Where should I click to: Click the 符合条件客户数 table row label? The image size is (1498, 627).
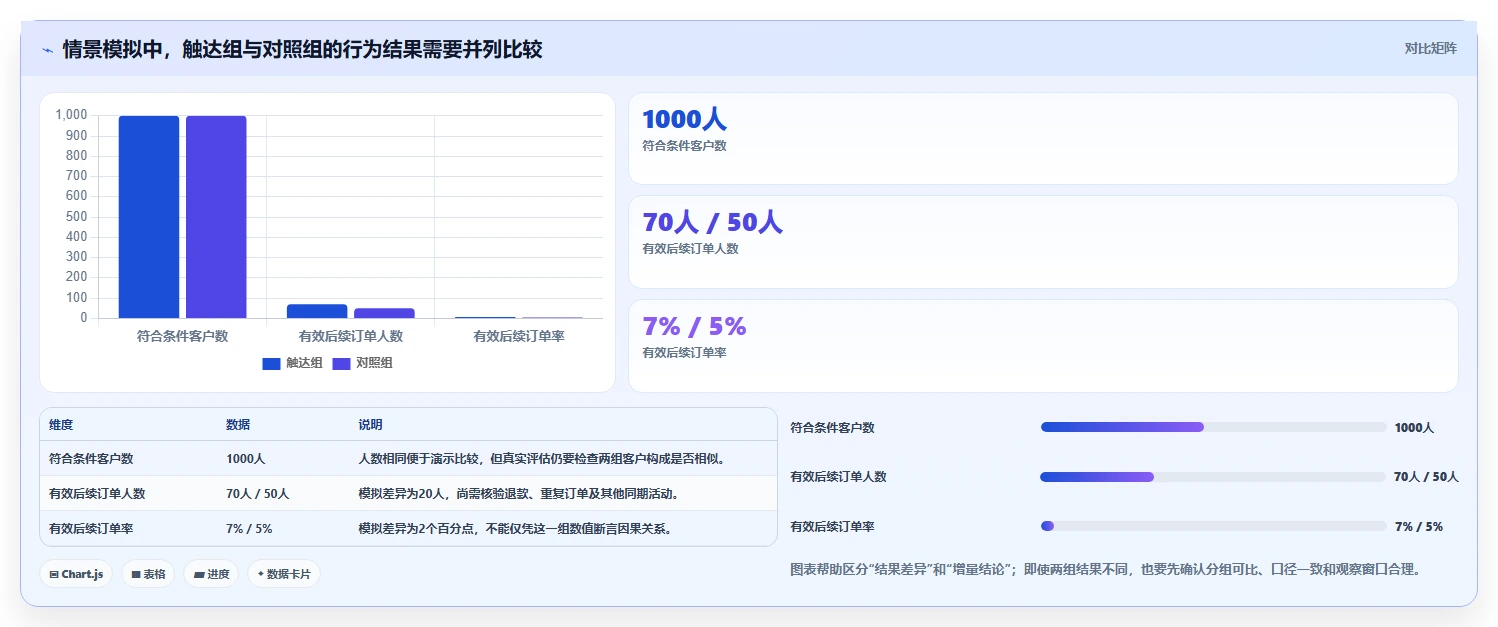91,459
